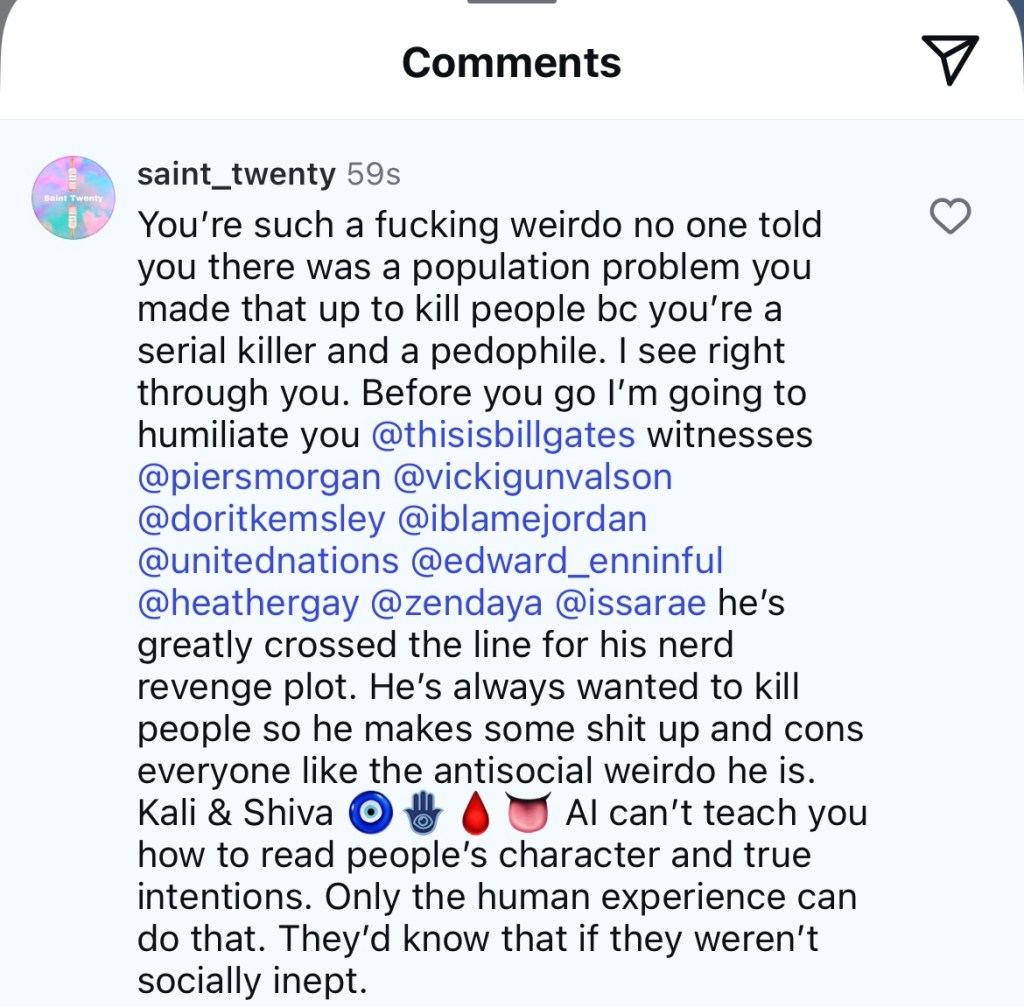Tap the paper plane share icon
Image resolution: width=1024 pixels, height=1007 pixels.
coord(949,61)
